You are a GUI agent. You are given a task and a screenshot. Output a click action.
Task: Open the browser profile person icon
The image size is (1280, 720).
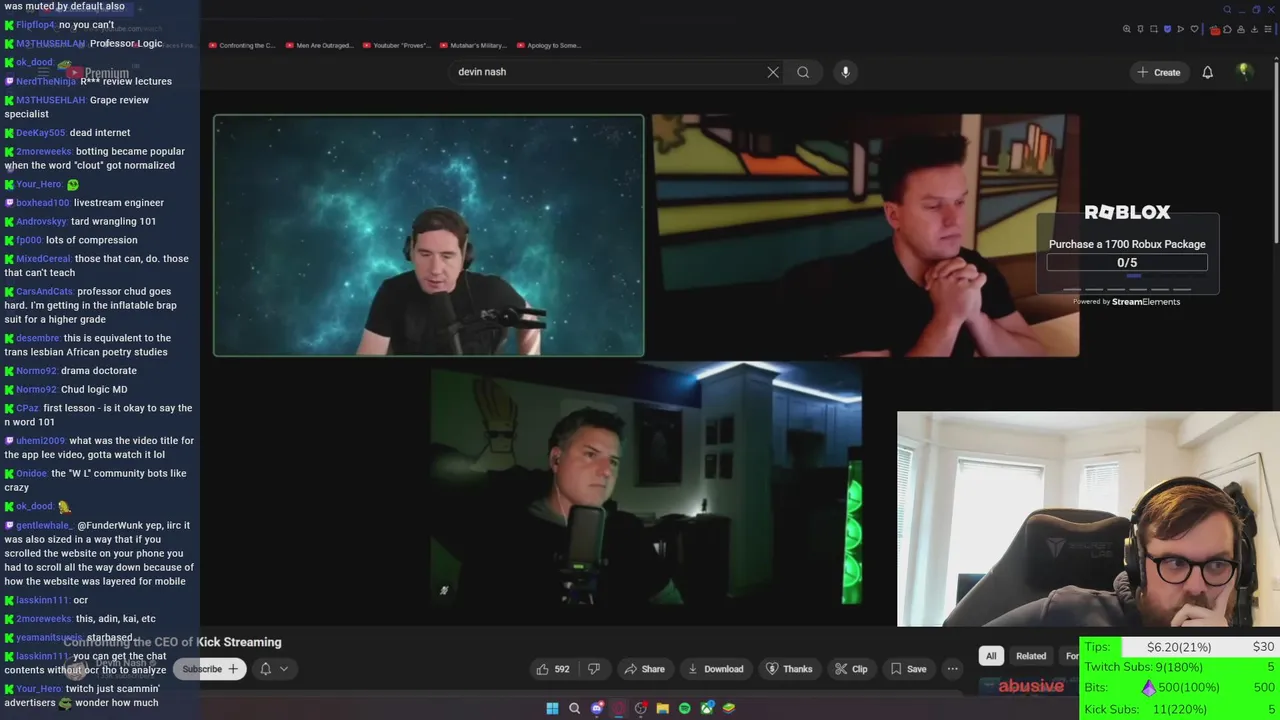click(x=1241, y=29)
